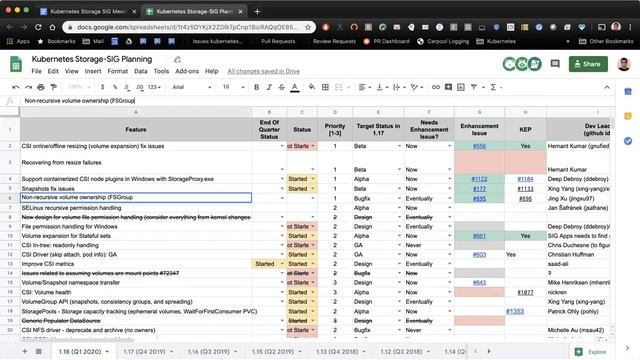Open a new Chrome tab
This screenshot has width=640, height=360.
click(x=257, y=11)
